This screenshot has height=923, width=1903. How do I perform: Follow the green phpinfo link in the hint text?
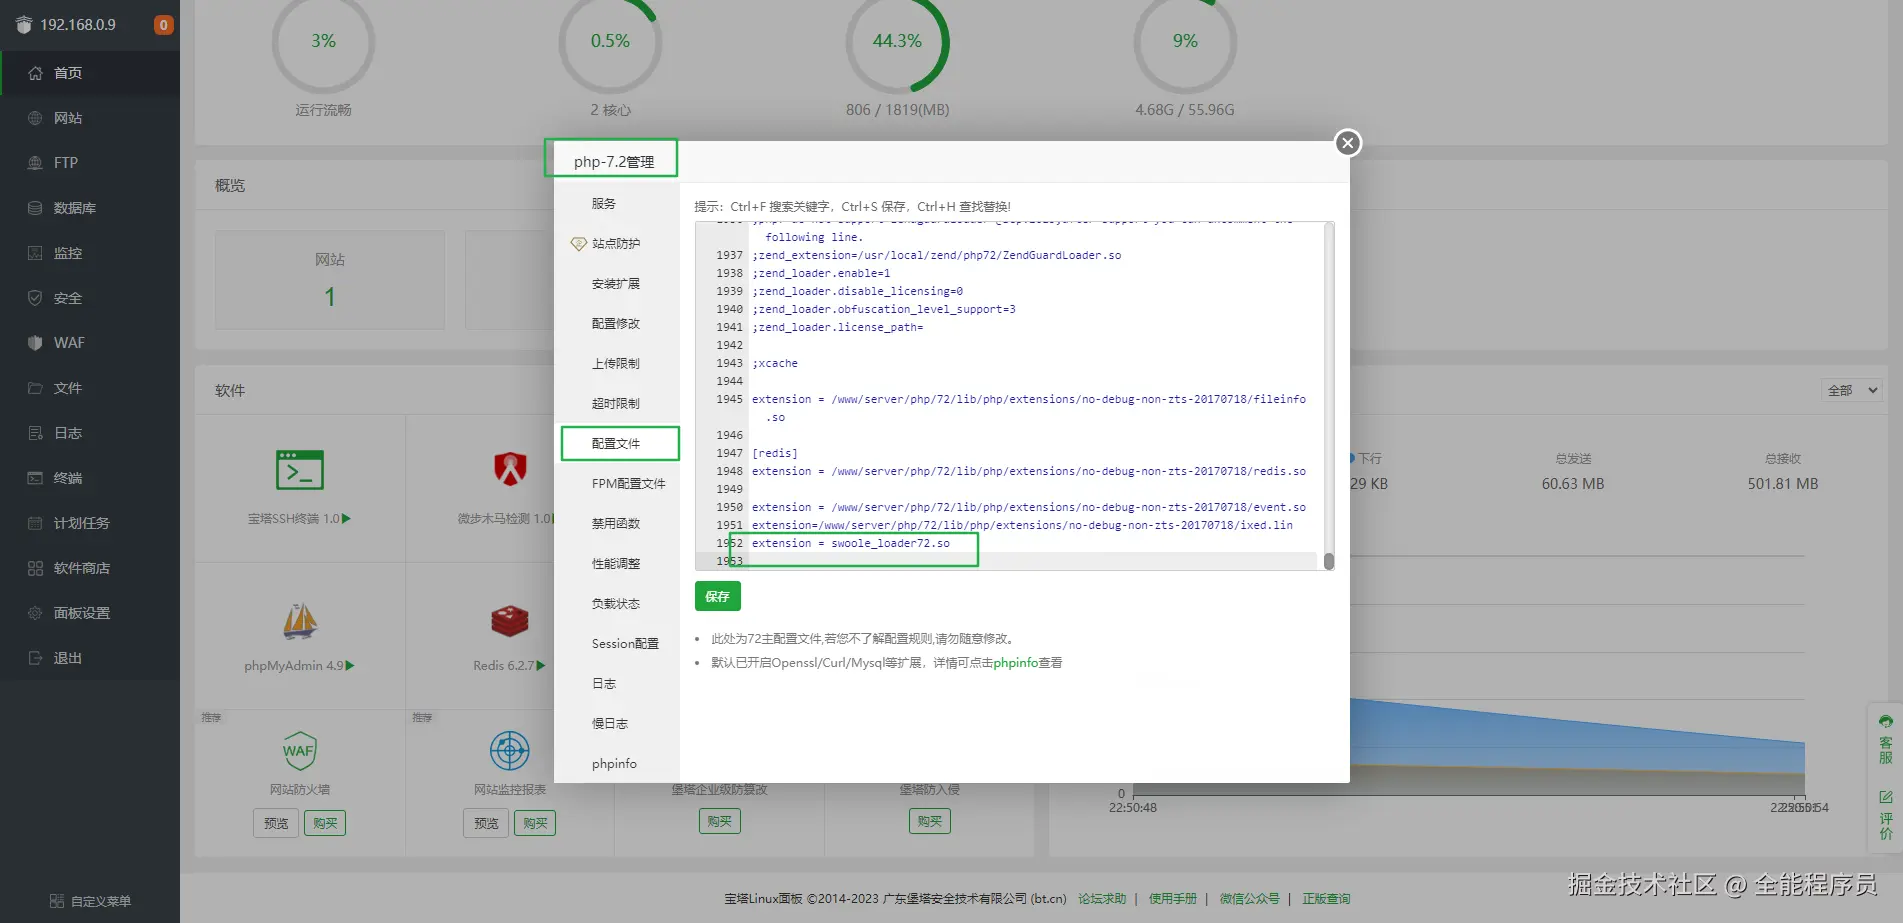click(x=1016, y=663)
